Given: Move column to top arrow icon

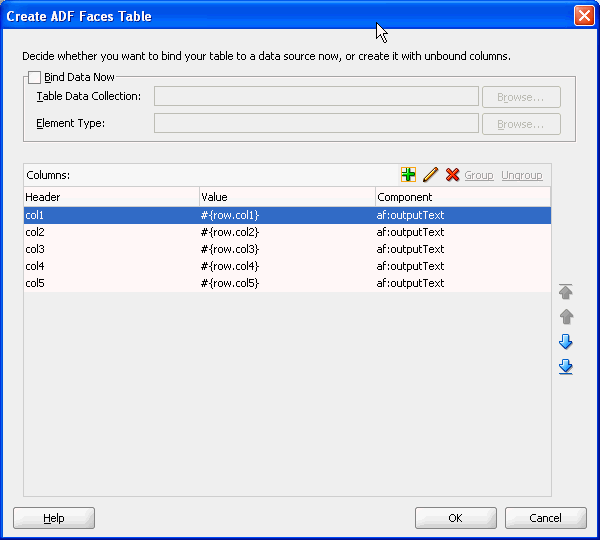Looking at the screenshot, I should [x=566, y=292].
